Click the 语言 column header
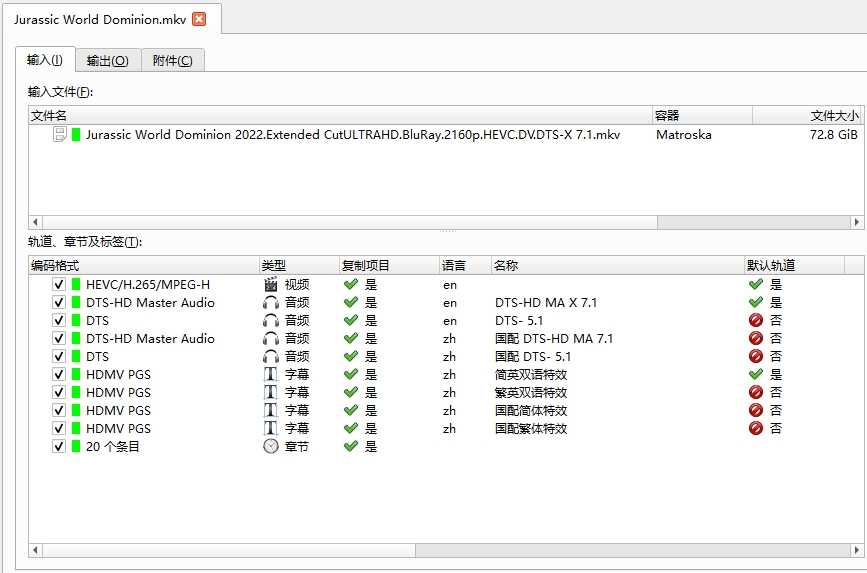This screenshot has width=867, height=573. pyautogui.click(x=465, y=265)
